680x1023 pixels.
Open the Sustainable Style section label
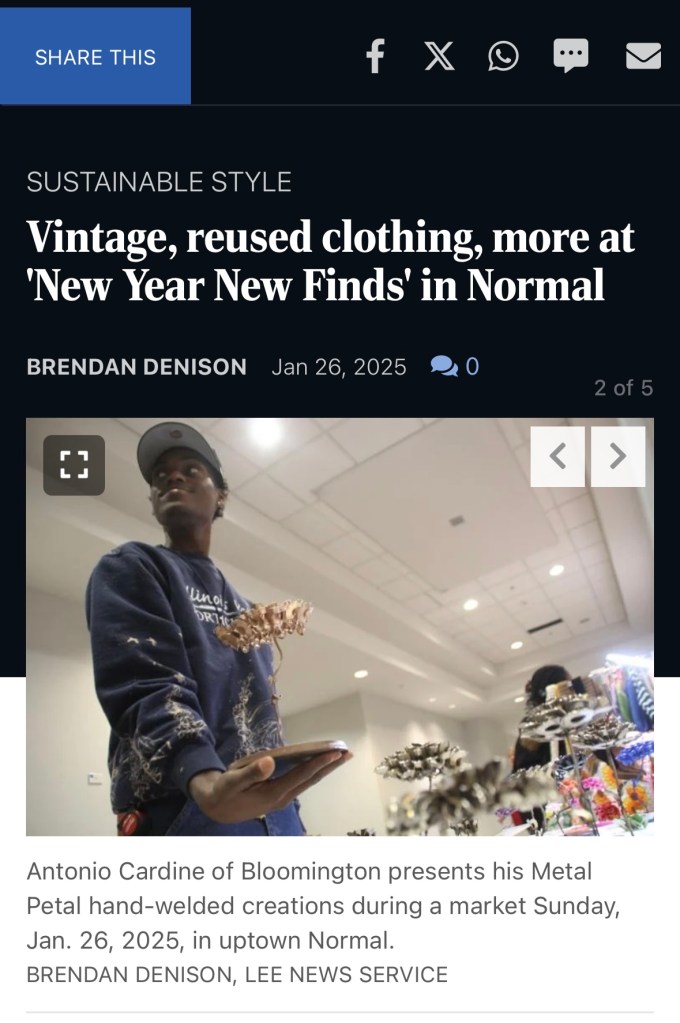pyautogui.click(x=159, y=181)
